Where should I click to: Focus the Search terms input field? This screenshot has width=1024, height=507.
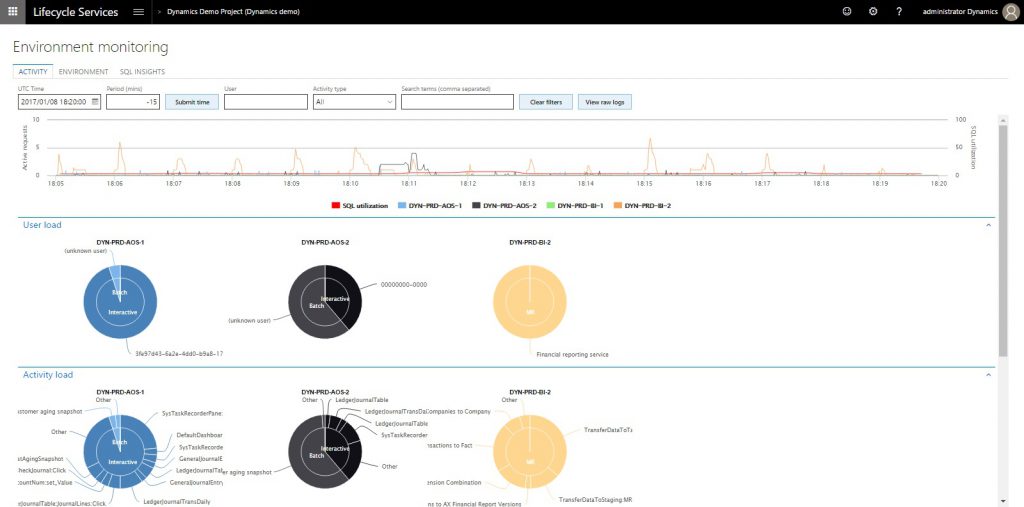point(457,102)
